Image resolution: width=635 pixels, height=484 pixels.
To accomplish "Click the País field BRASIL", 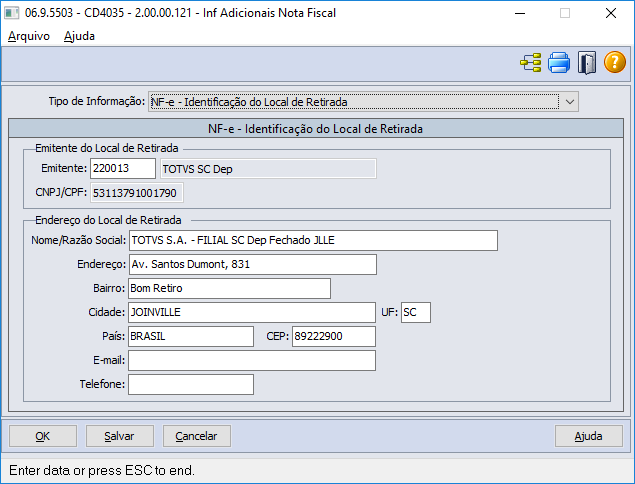I will pos(191,336).
